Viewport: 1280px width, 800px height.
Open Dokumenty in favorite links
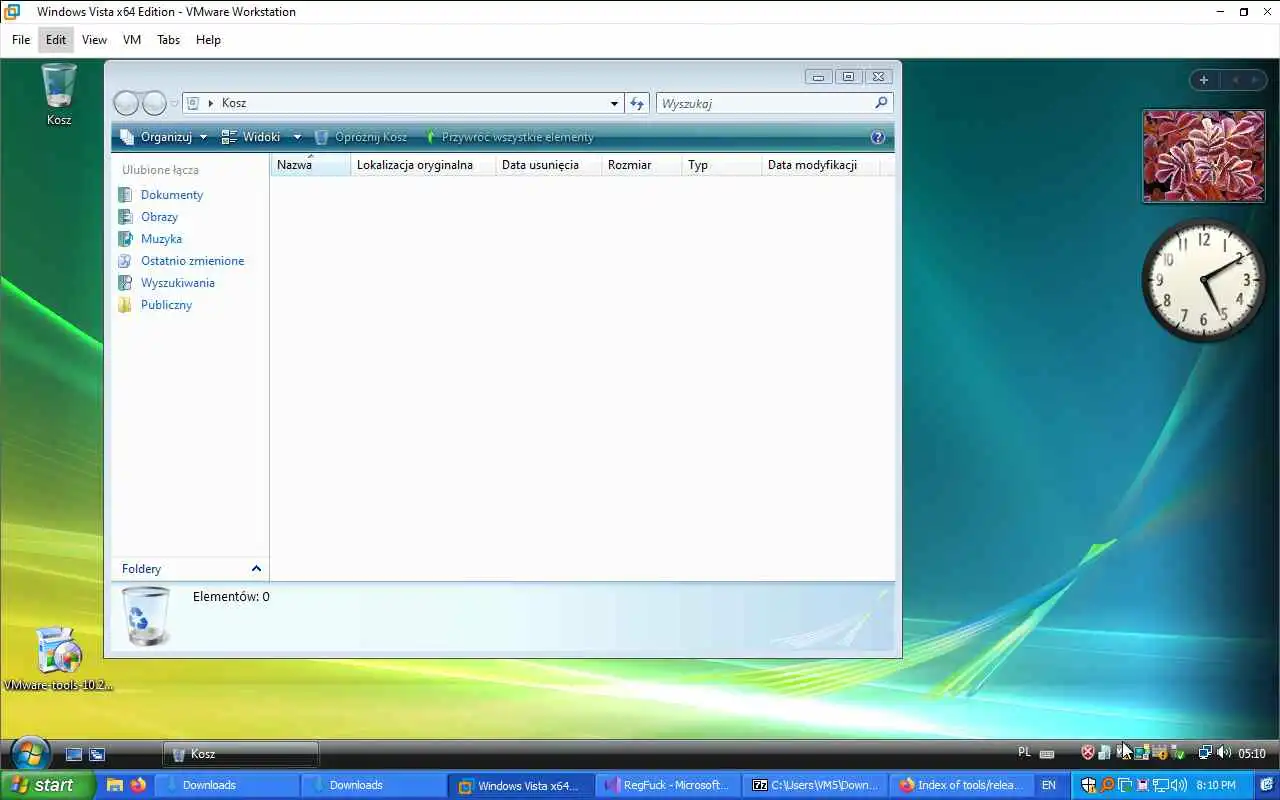(x=172, y=195)
